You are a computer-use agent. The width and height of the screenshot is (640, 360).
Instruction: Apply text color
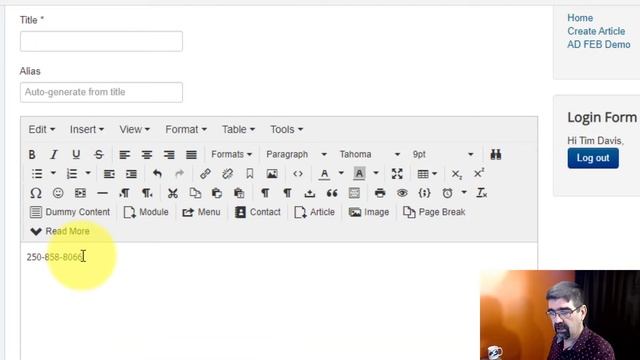coord(324,174)
